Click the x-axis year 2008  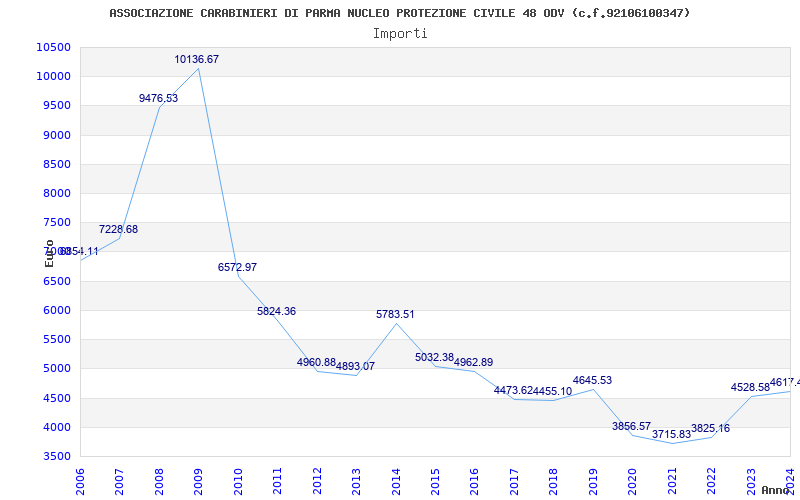(x=159, y=482)
